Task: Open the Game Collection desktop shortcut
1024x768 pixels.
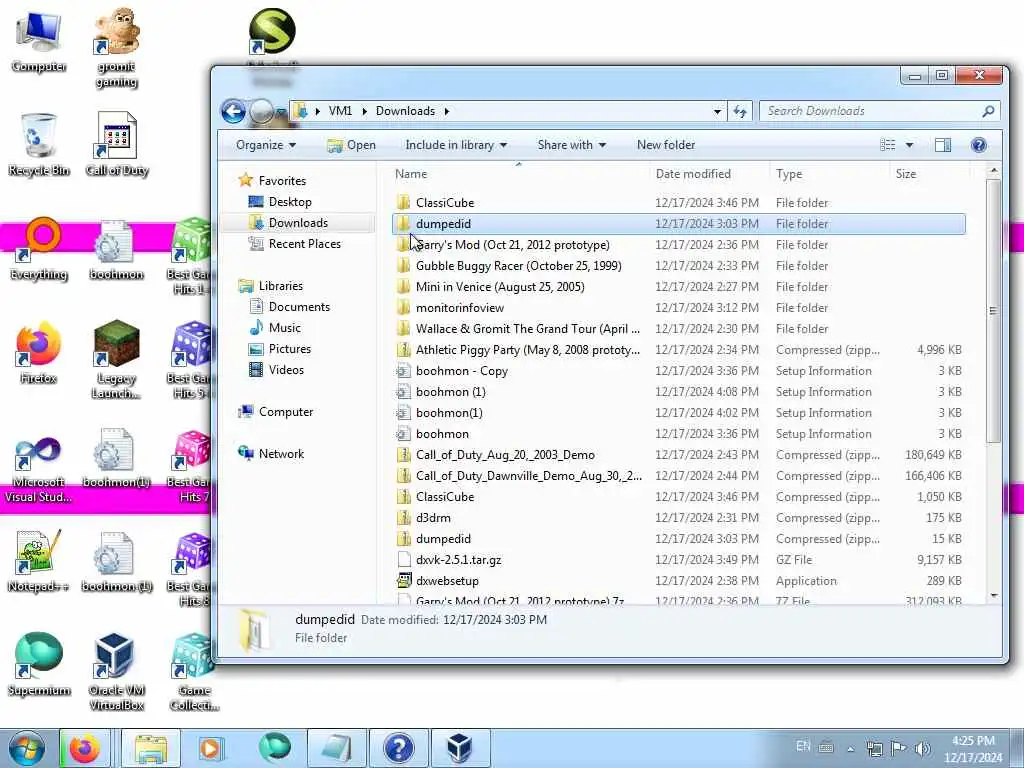Action: tap(194, 671)
